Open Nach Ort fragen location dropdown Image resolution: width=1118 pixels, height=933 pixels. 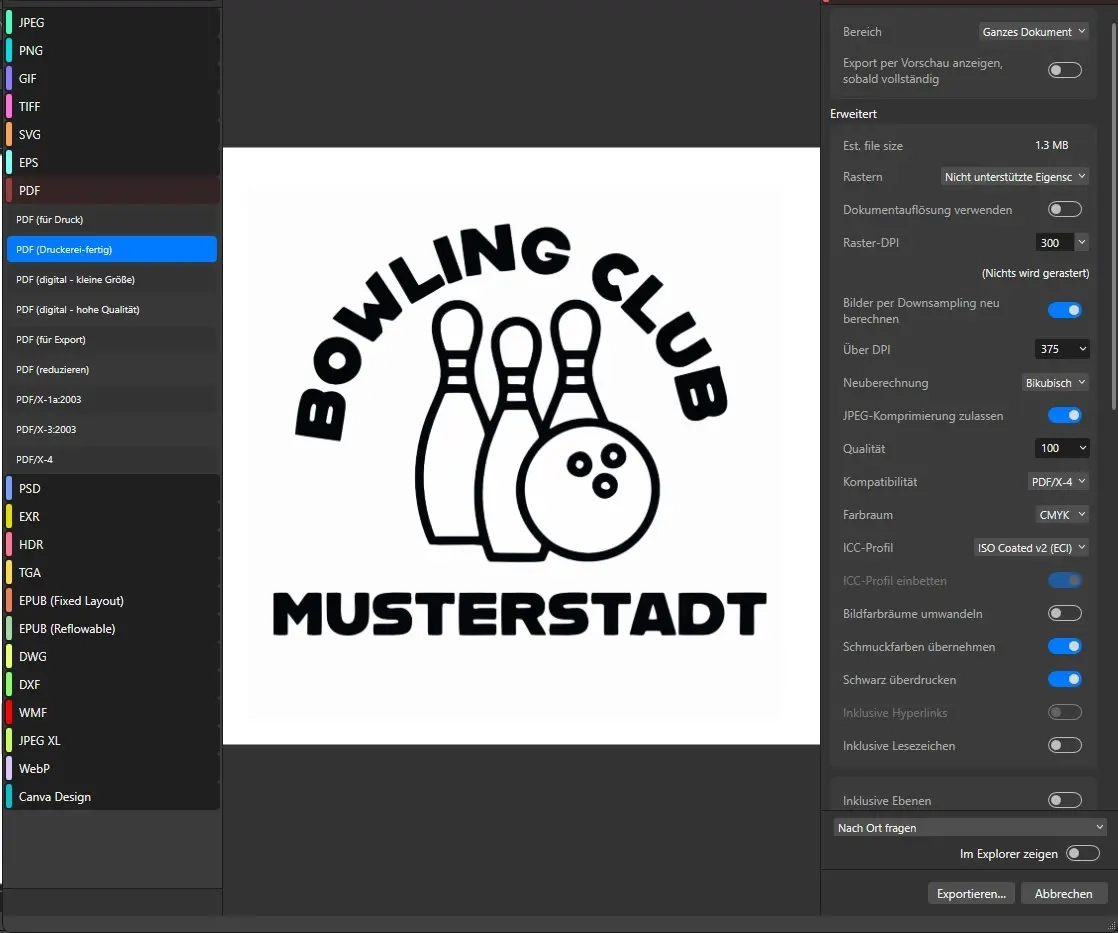point(970,828)
